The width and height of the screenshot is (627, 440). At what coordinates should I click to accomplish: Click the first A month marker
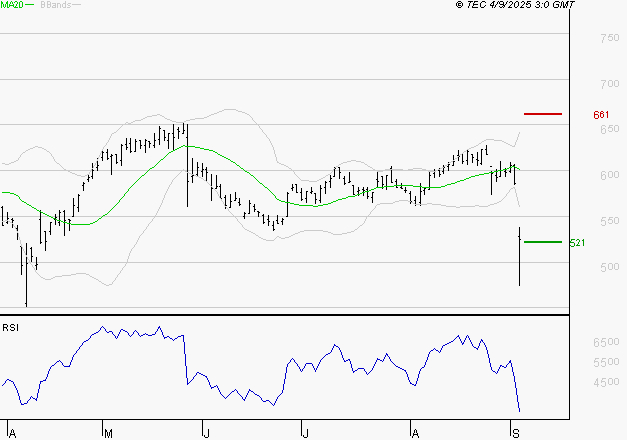(11, 432)
